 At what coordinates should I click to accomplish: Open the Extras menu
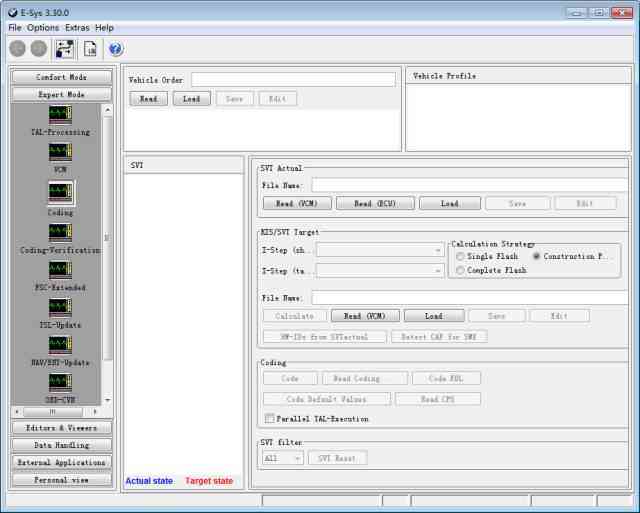[x=77, y=28]
